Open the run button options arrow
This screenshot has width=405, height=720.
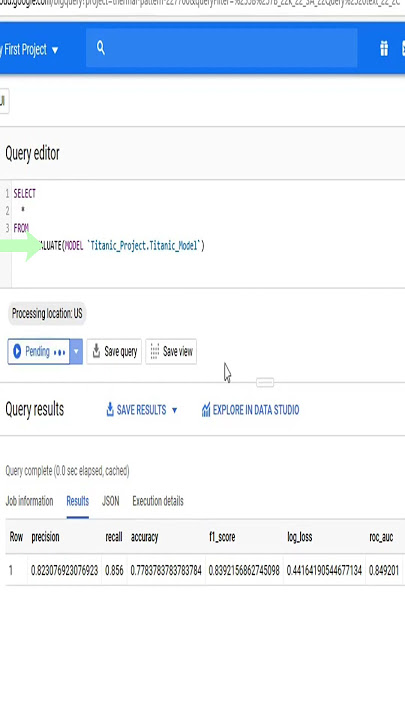(x=76, y=352)
